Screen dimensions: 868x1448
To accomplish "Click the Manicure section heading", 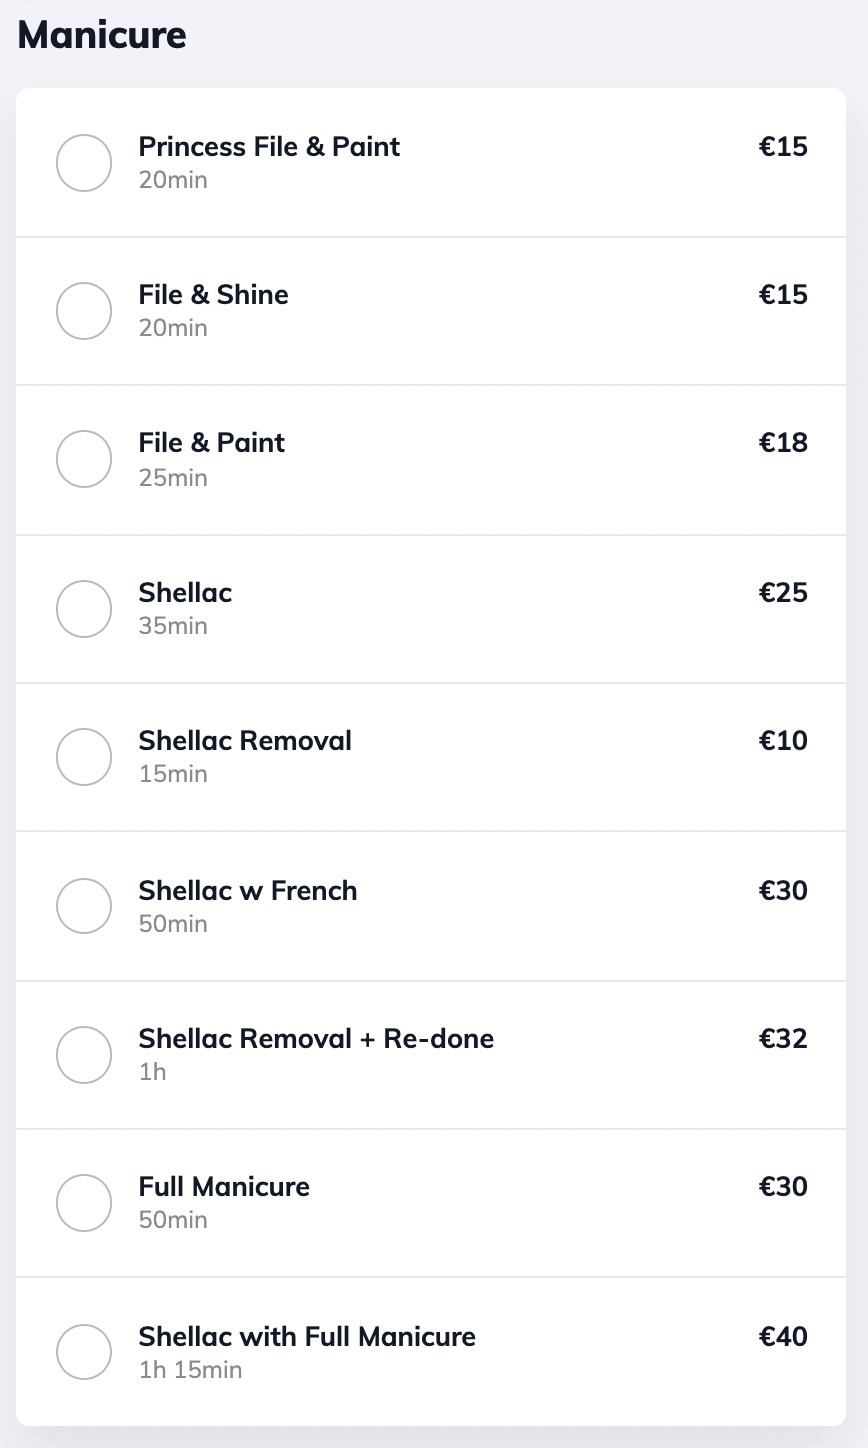I will click(x=102, y=36).
